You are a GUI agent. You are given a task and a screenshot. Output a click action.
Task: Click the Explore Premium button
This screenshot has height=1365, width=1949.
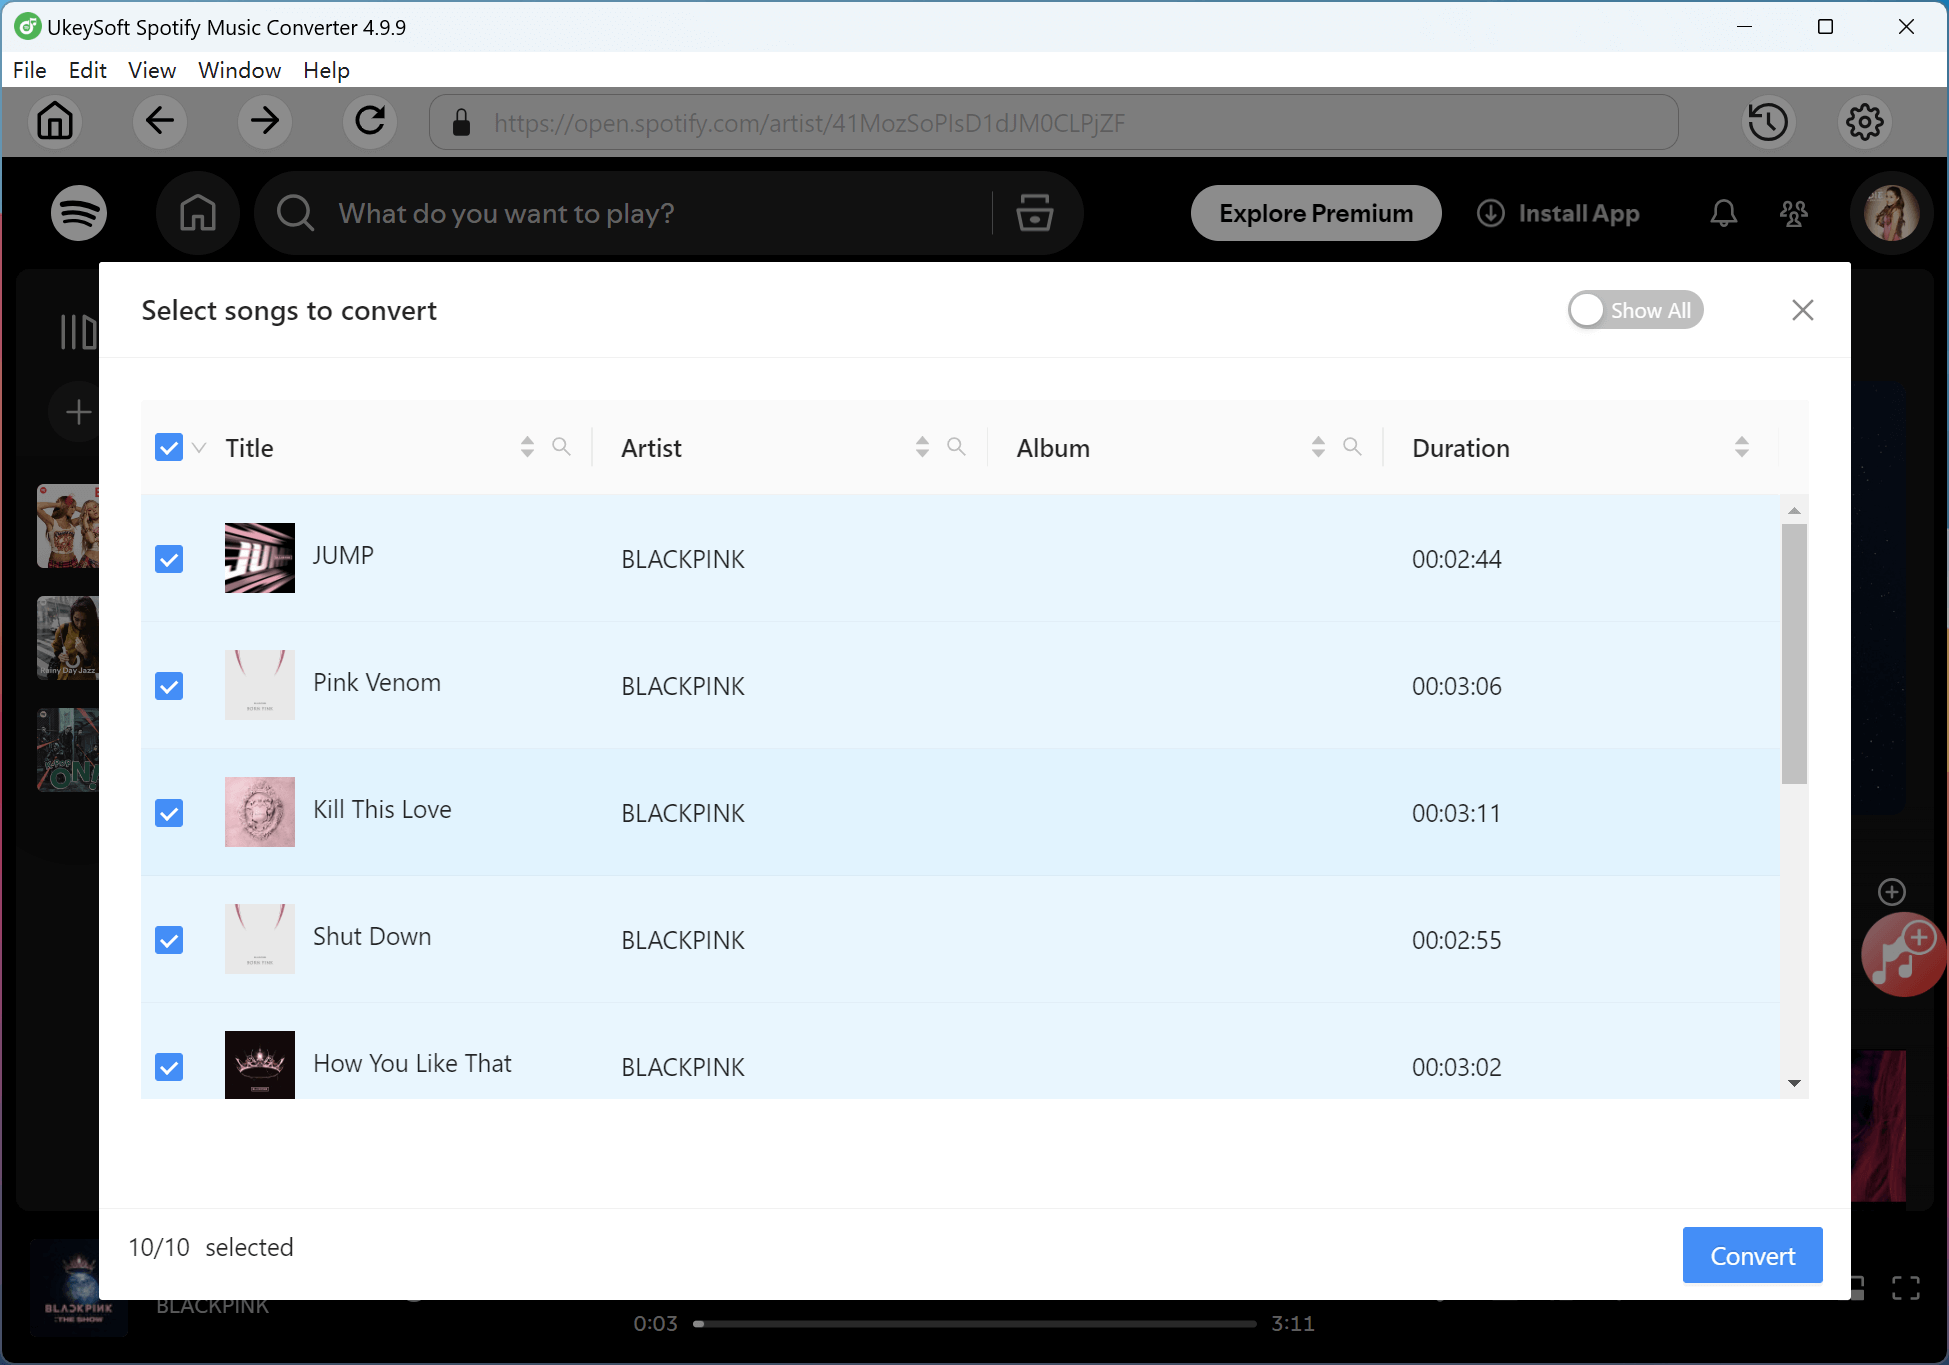tap(1315, 213)
